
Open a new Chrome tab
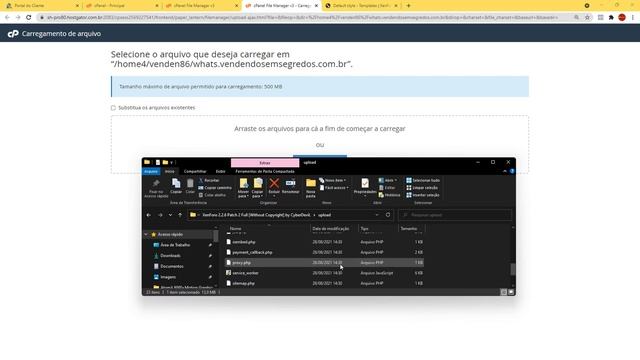(409, 6)
